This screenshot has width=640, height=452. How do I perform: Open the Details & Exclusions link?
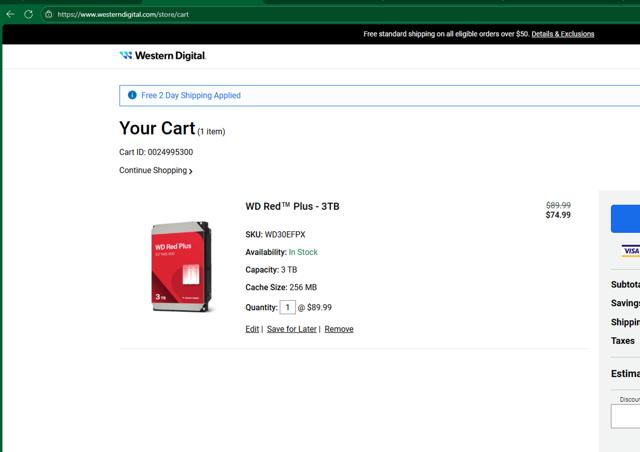point(562,34)
